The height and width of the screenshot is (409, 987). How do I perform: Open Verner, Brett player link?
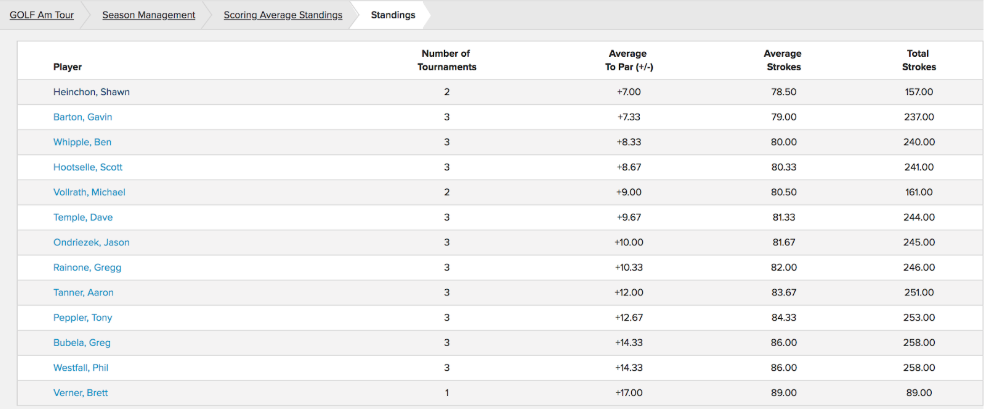80,393
